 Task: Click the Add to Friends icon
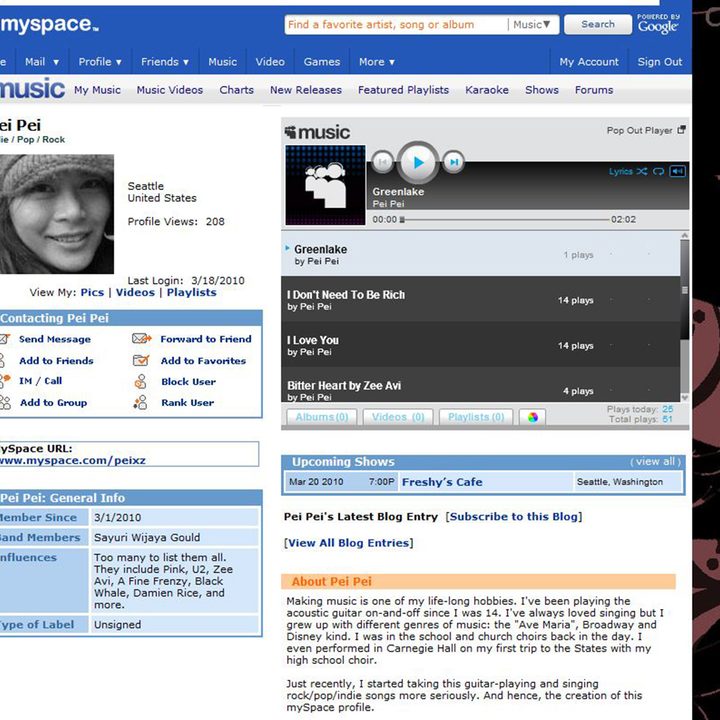pyautogui.click(x=2, y=360)
